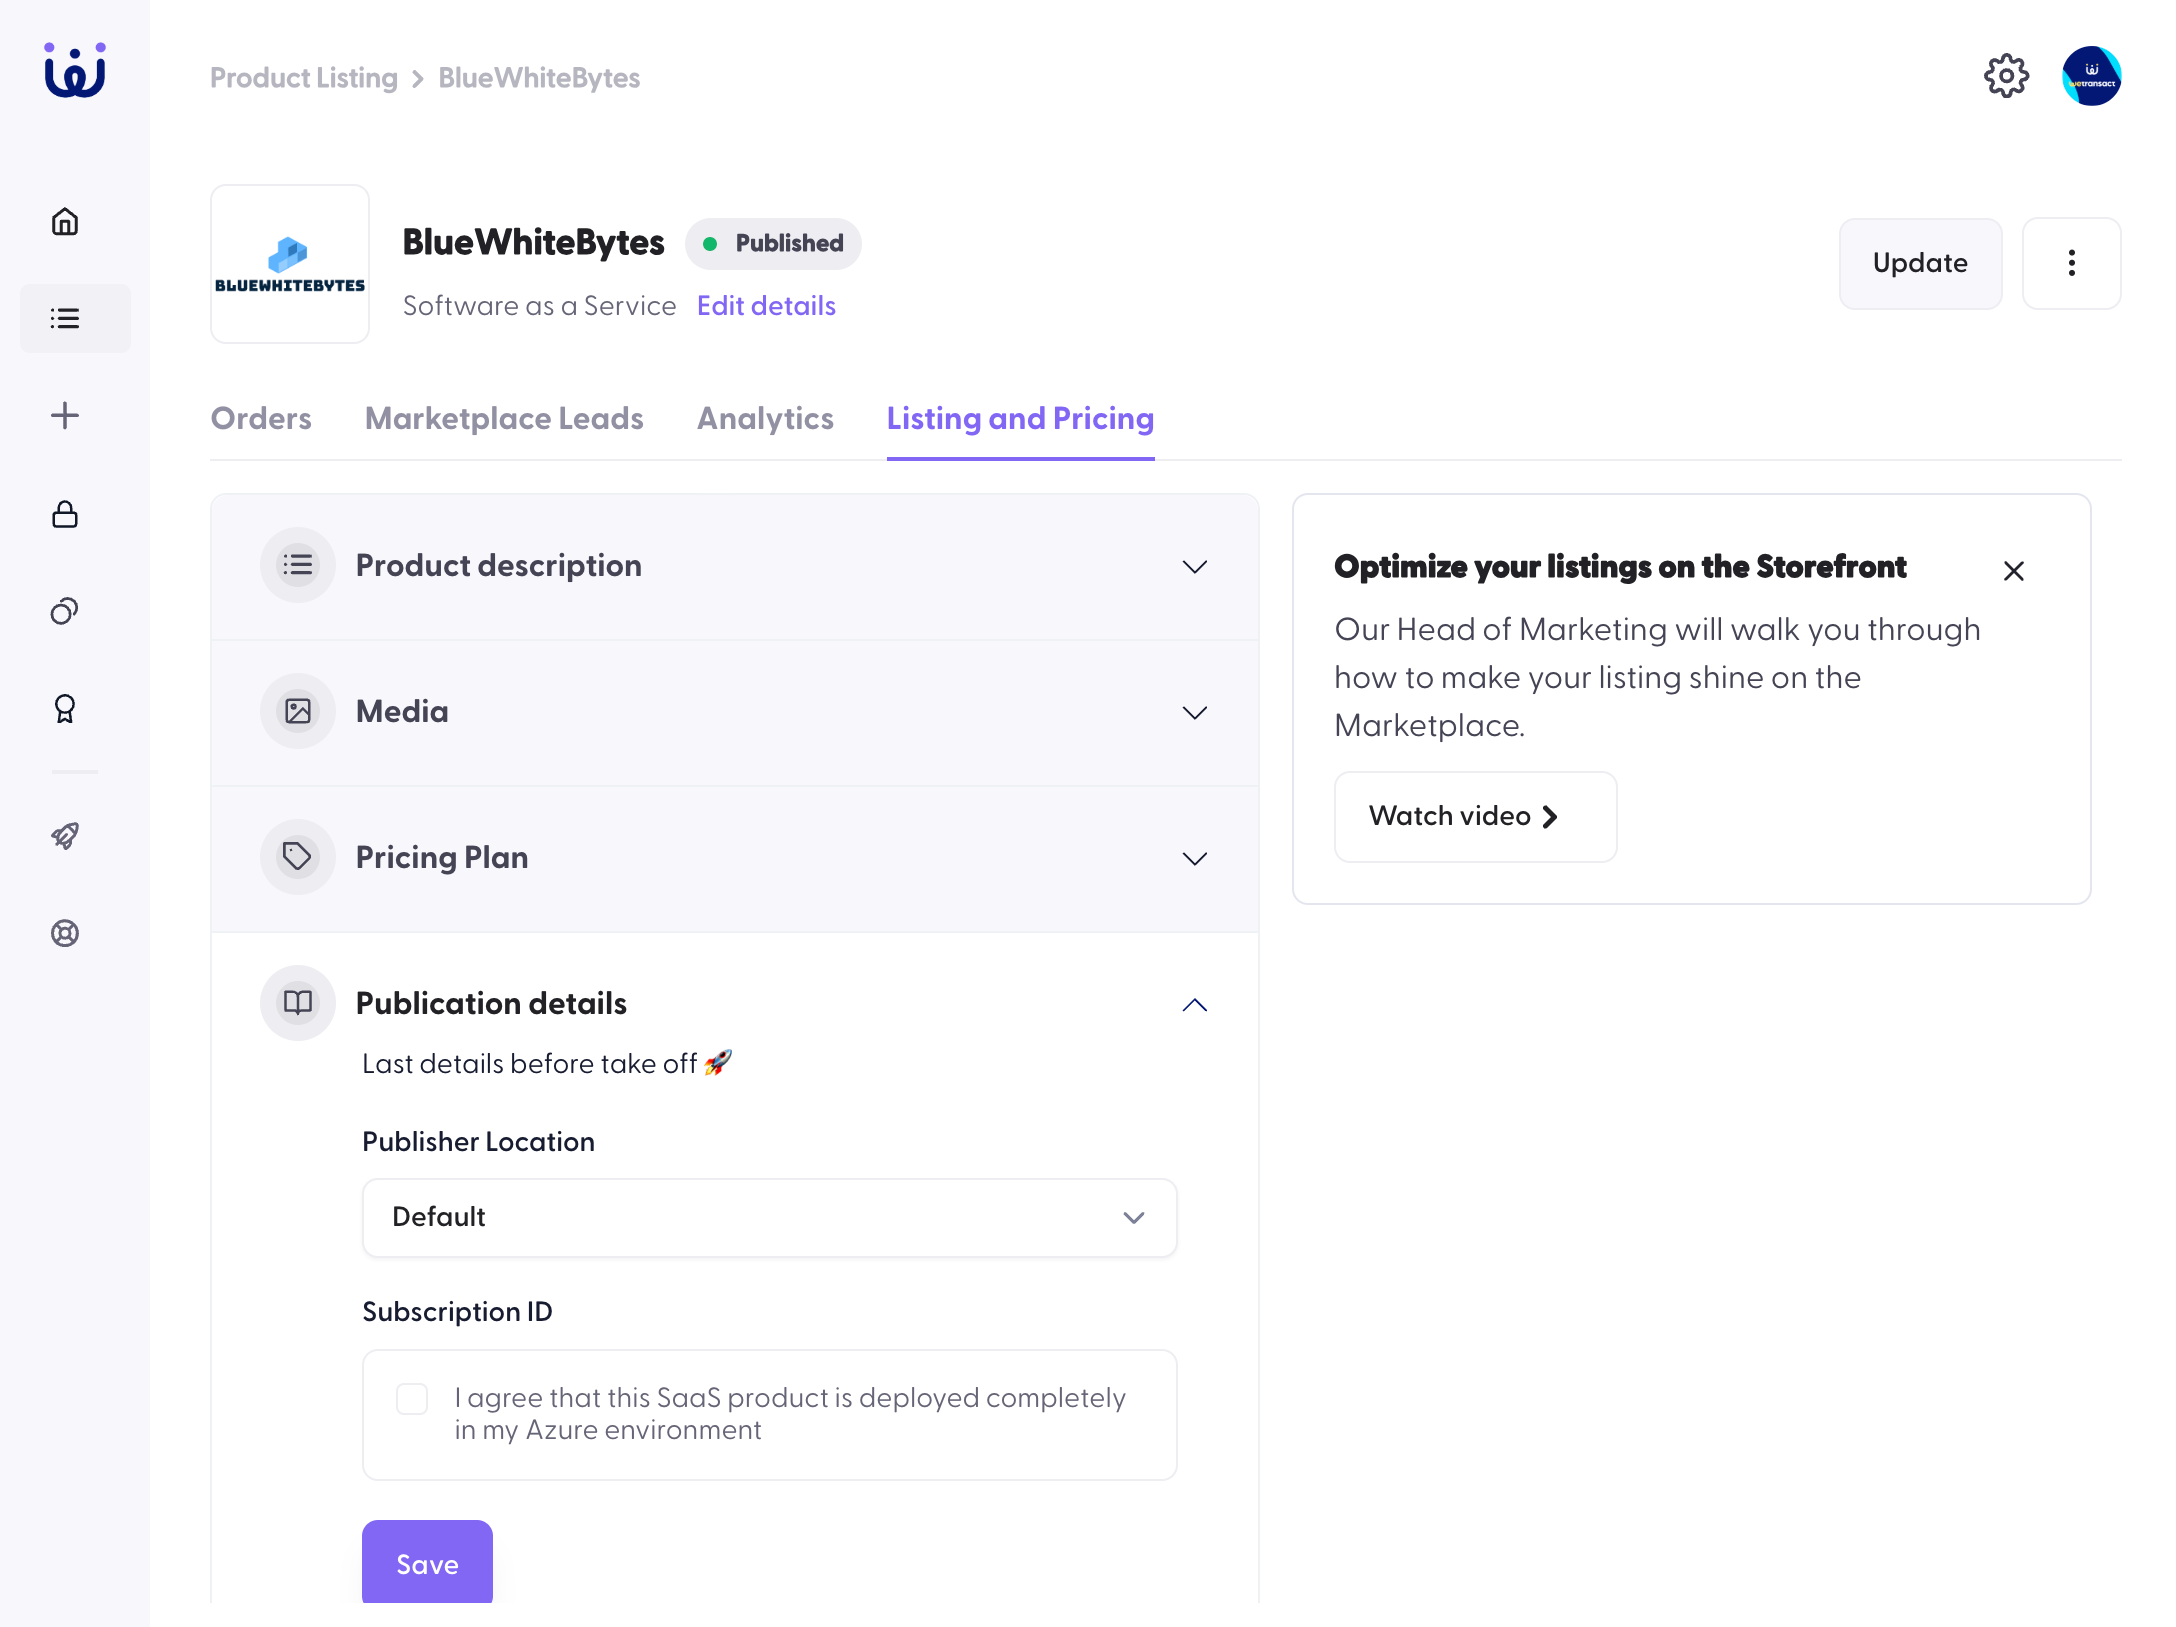Open the three-dot more options menu
The height and width of the screenshot is (1627, 2176).
2071,263
